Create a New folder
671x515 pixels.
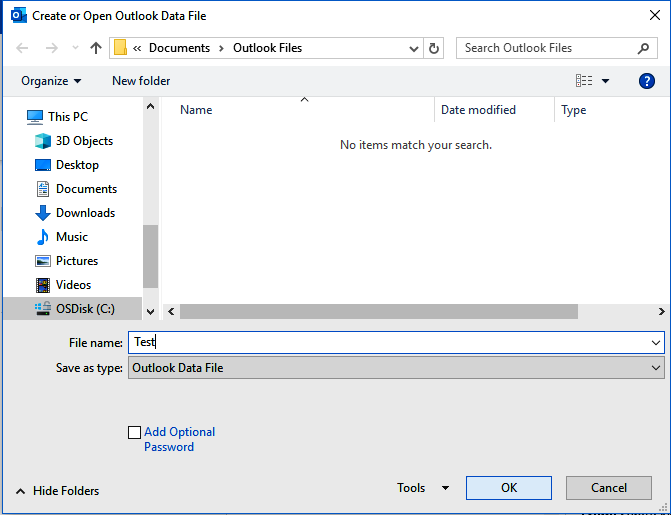[x=141, y=81]
